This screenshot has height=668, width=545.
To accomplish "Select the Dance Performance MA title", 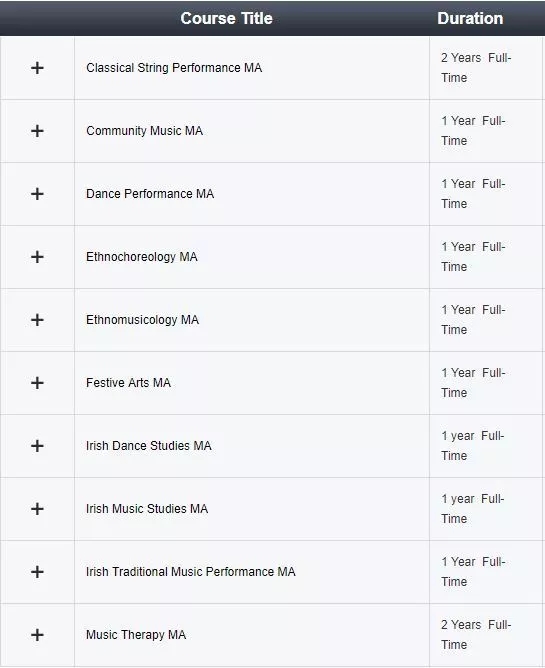I will click(x=150, y=194).
